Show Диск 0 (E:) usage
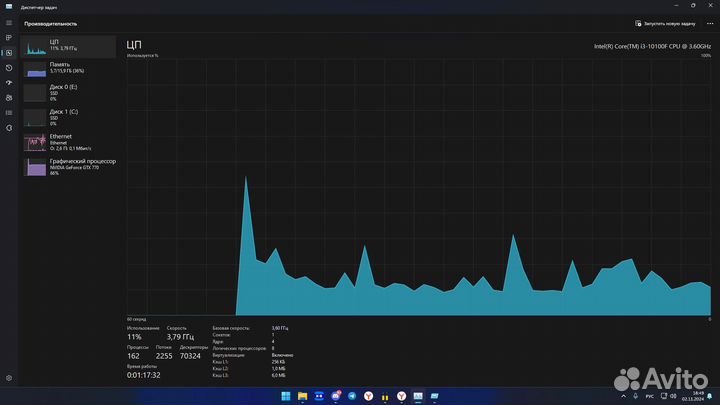 68,91
